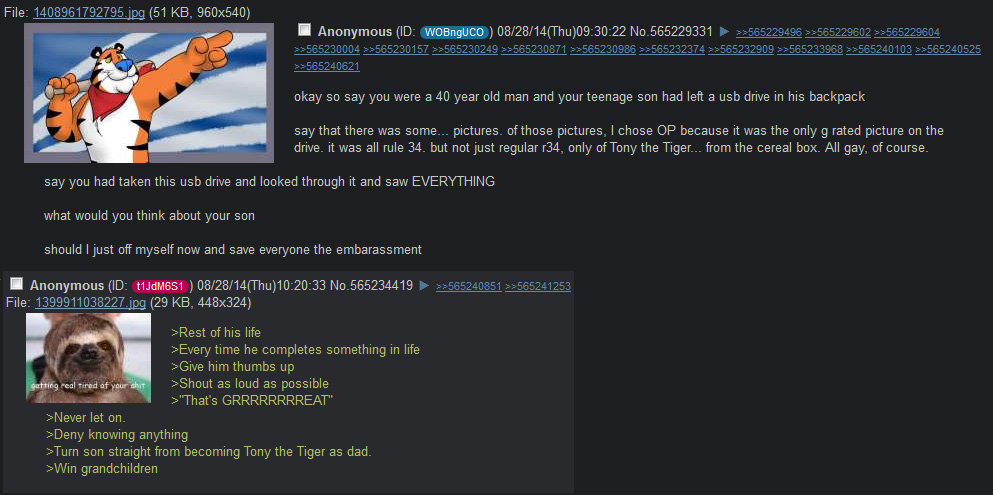Click poster ID badge WOBngUCO
The height and width of the screenshot is (495, 993).
[x=455, y=32]
